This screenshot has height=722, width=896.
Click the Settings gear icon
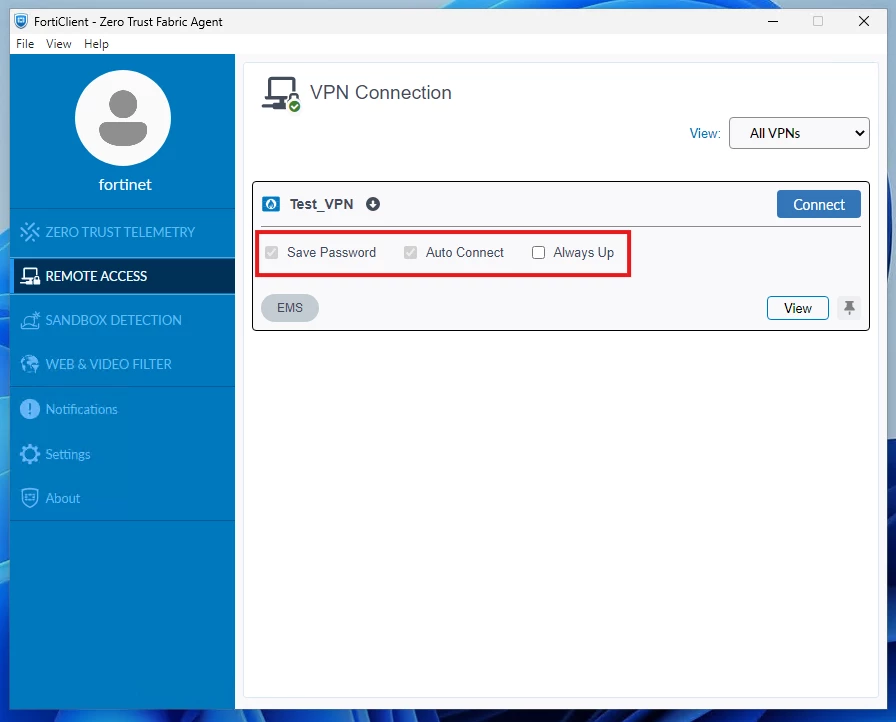point(30,454)
